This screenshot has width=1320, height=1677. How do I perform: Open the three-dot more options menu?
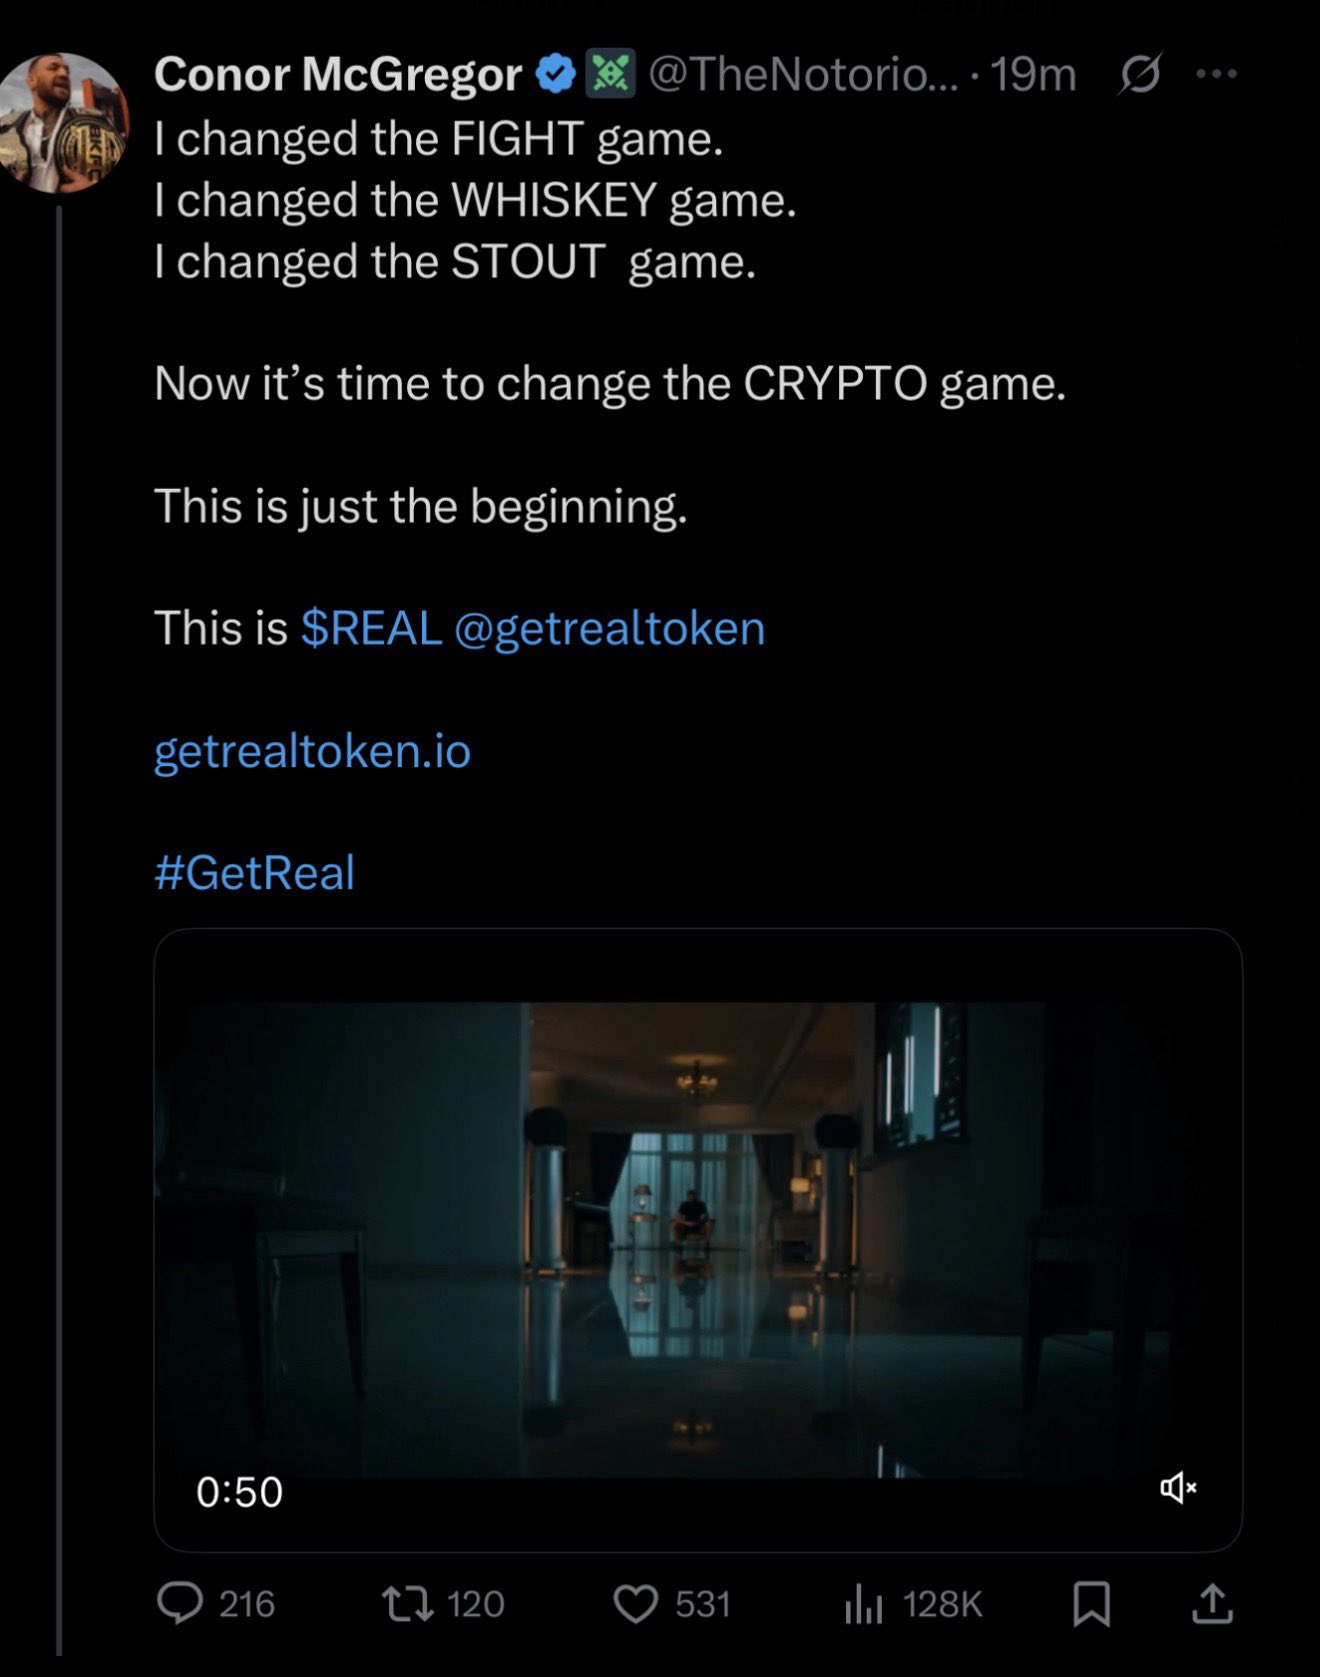click(x=1216, y=74)
